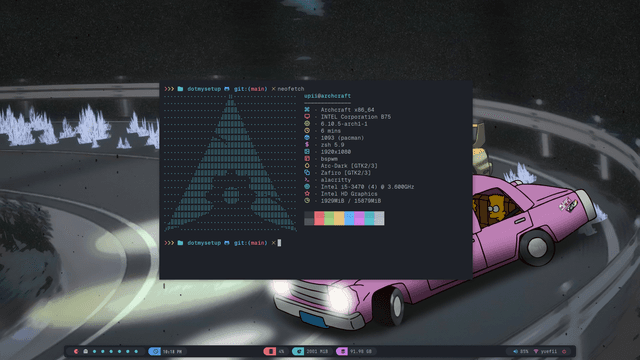Click the light gray swatch in the palette

click(x=379, y=218)
